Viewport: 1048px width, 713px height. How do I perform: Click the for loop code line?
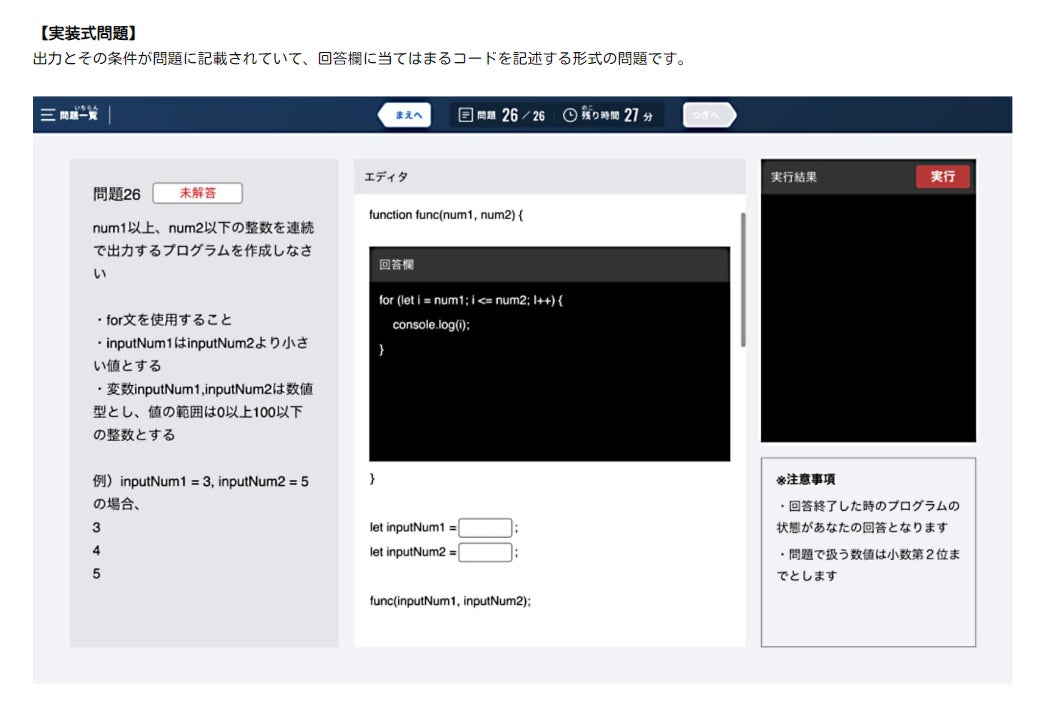471,300
